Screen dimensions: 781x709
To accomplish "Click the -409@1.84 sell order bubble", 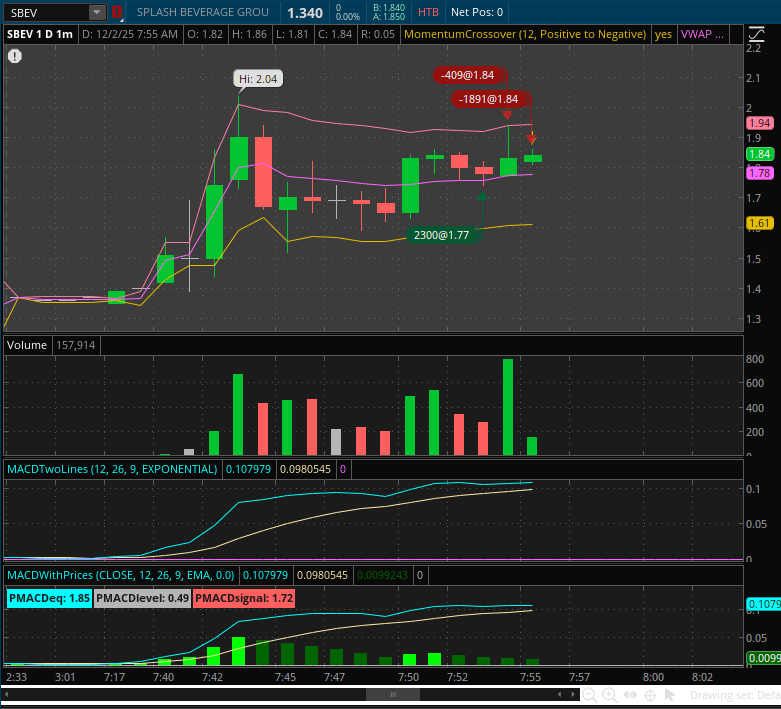I will pyautogui.click(x=468, y=75).
